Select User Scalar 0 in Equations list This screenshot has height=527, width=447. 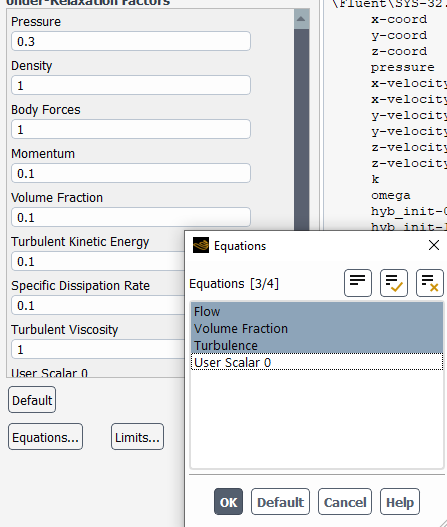tap(317, 362)
